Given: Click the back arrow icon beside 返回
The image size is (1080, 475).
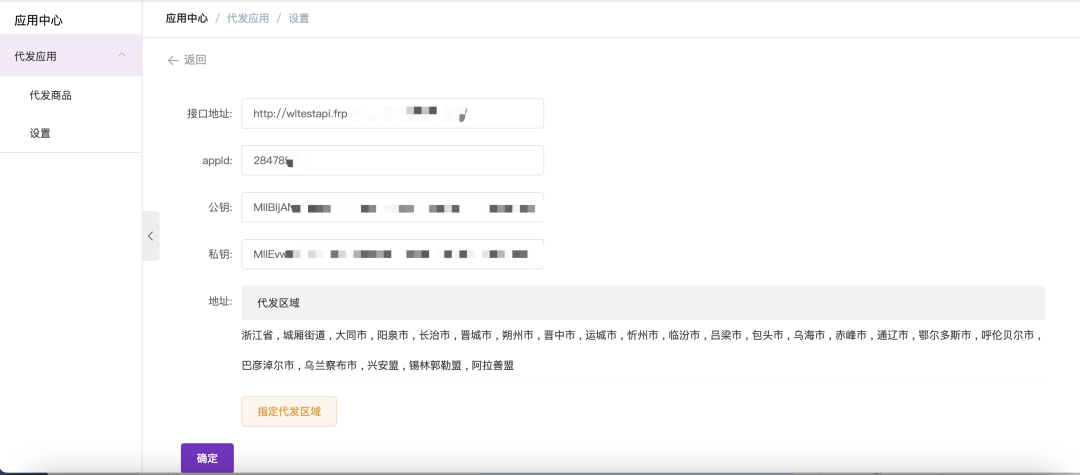Looking at the screenshot, I should (173, 60).
